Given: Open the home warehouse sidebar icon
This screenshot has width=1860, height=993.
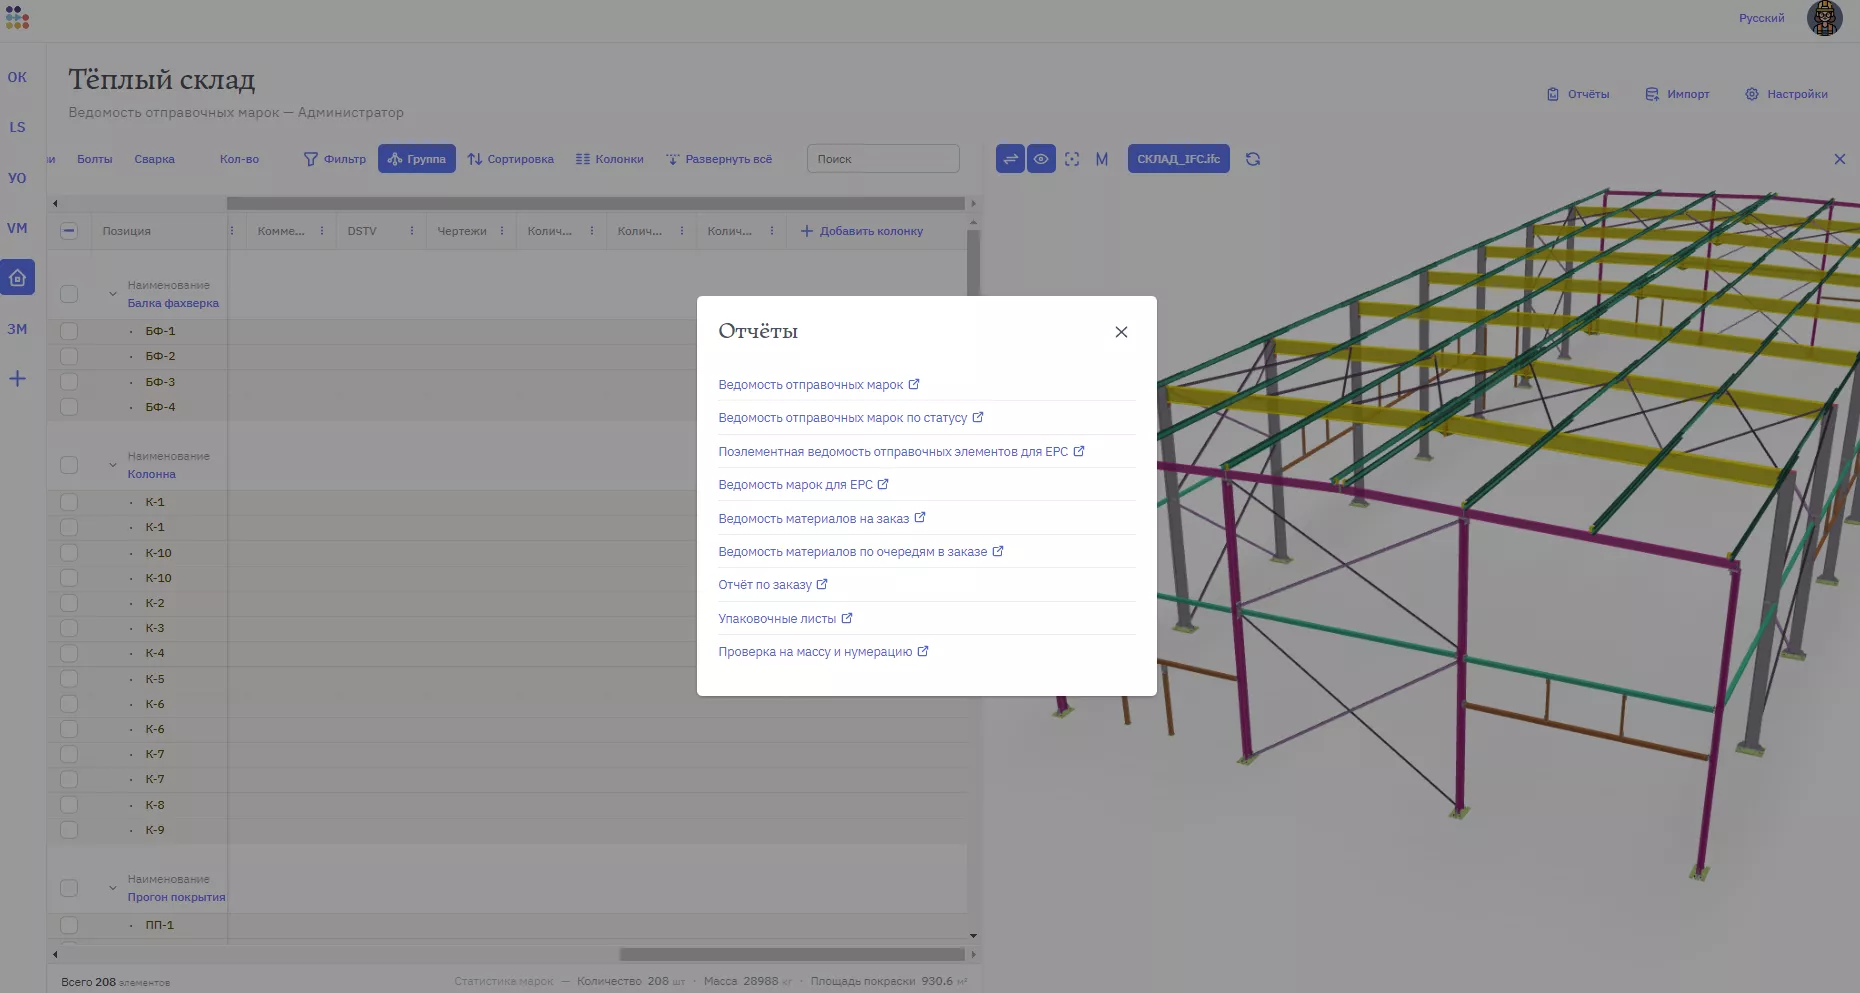Looking at the screenshot, I should pos(18,278).
